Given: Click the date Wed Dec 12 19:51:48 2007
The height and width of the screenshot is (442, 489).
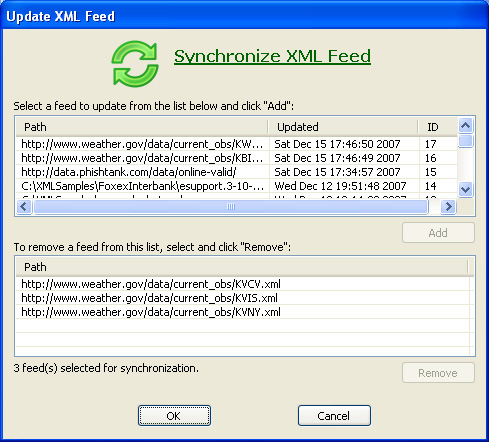Looking at the screenshot, I should point(340,186).
